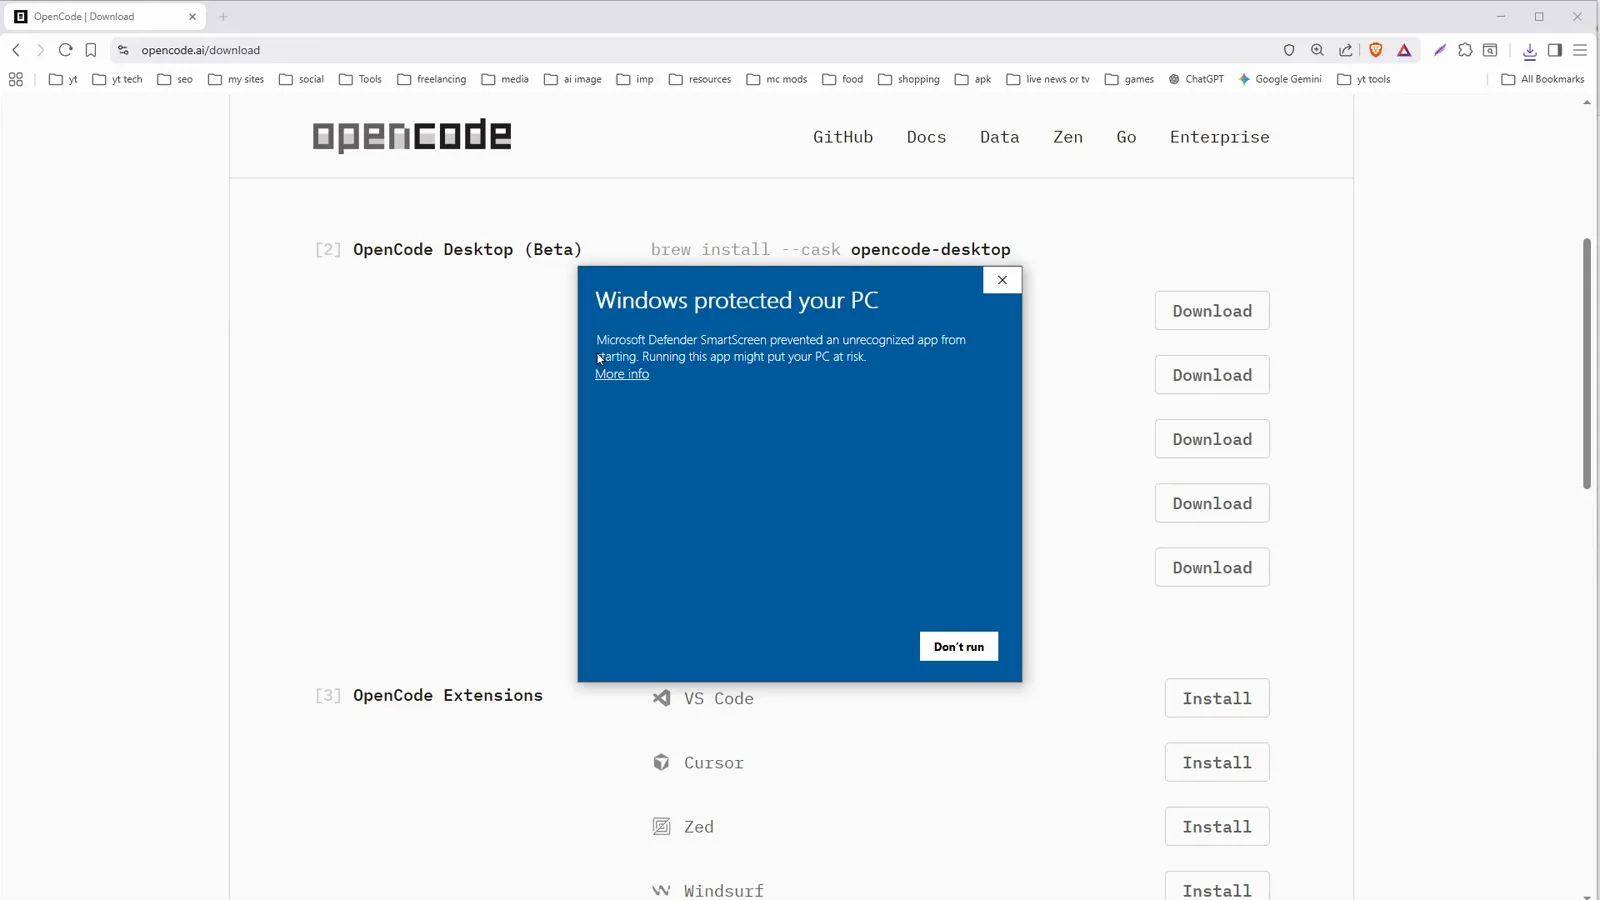Click the page vertical scrollbar thumb

(1587, 363)
